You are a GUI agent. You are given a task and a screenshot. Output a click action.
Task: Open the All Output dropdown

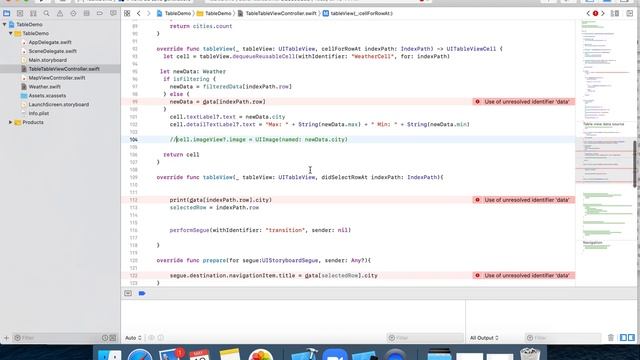pyautogui.click(x=484, y=338)
